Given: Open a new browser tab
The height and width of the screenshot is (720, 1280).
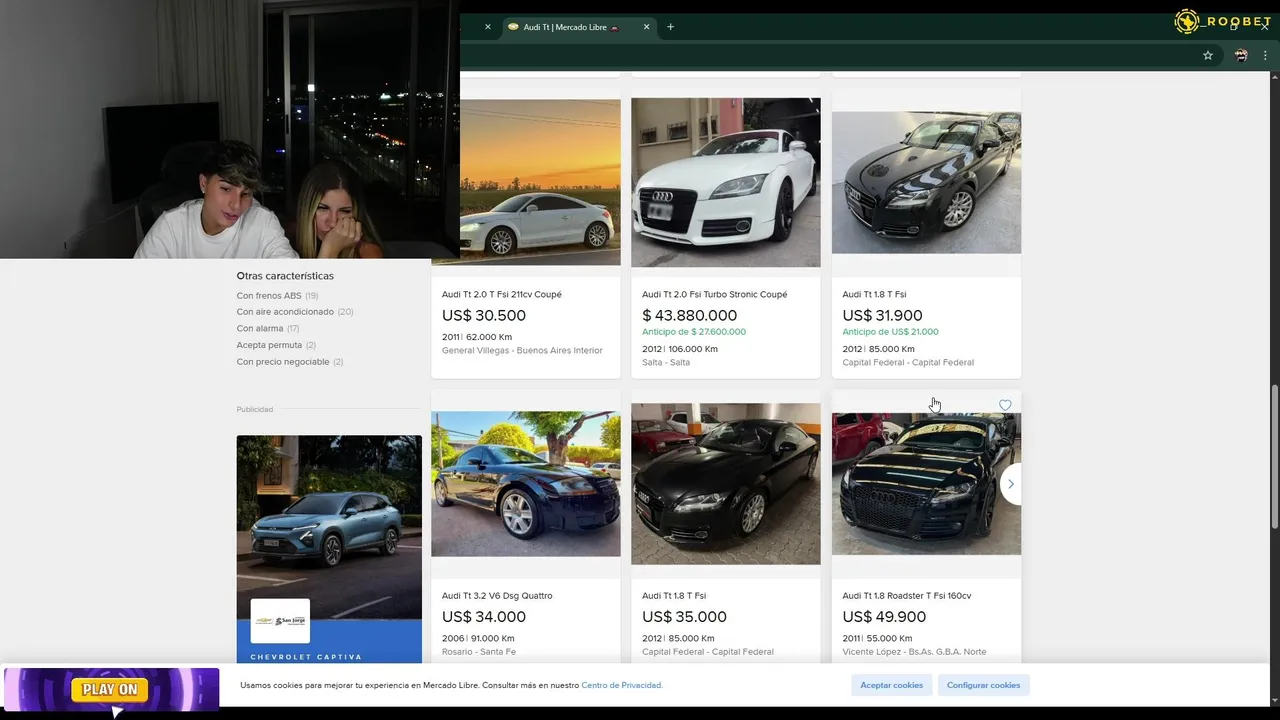Looking at the screenshot, I should (670, 27).
